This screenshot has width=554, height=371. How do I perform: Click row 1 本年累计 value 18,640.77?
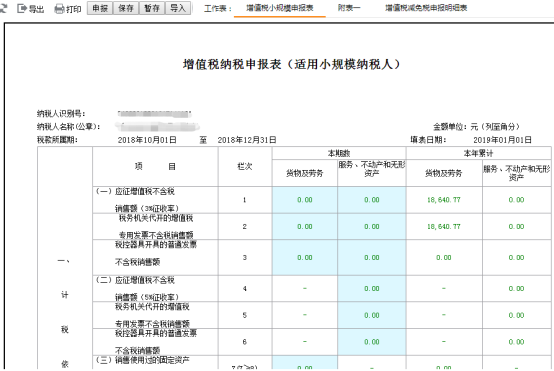click(x=444, y=200)
